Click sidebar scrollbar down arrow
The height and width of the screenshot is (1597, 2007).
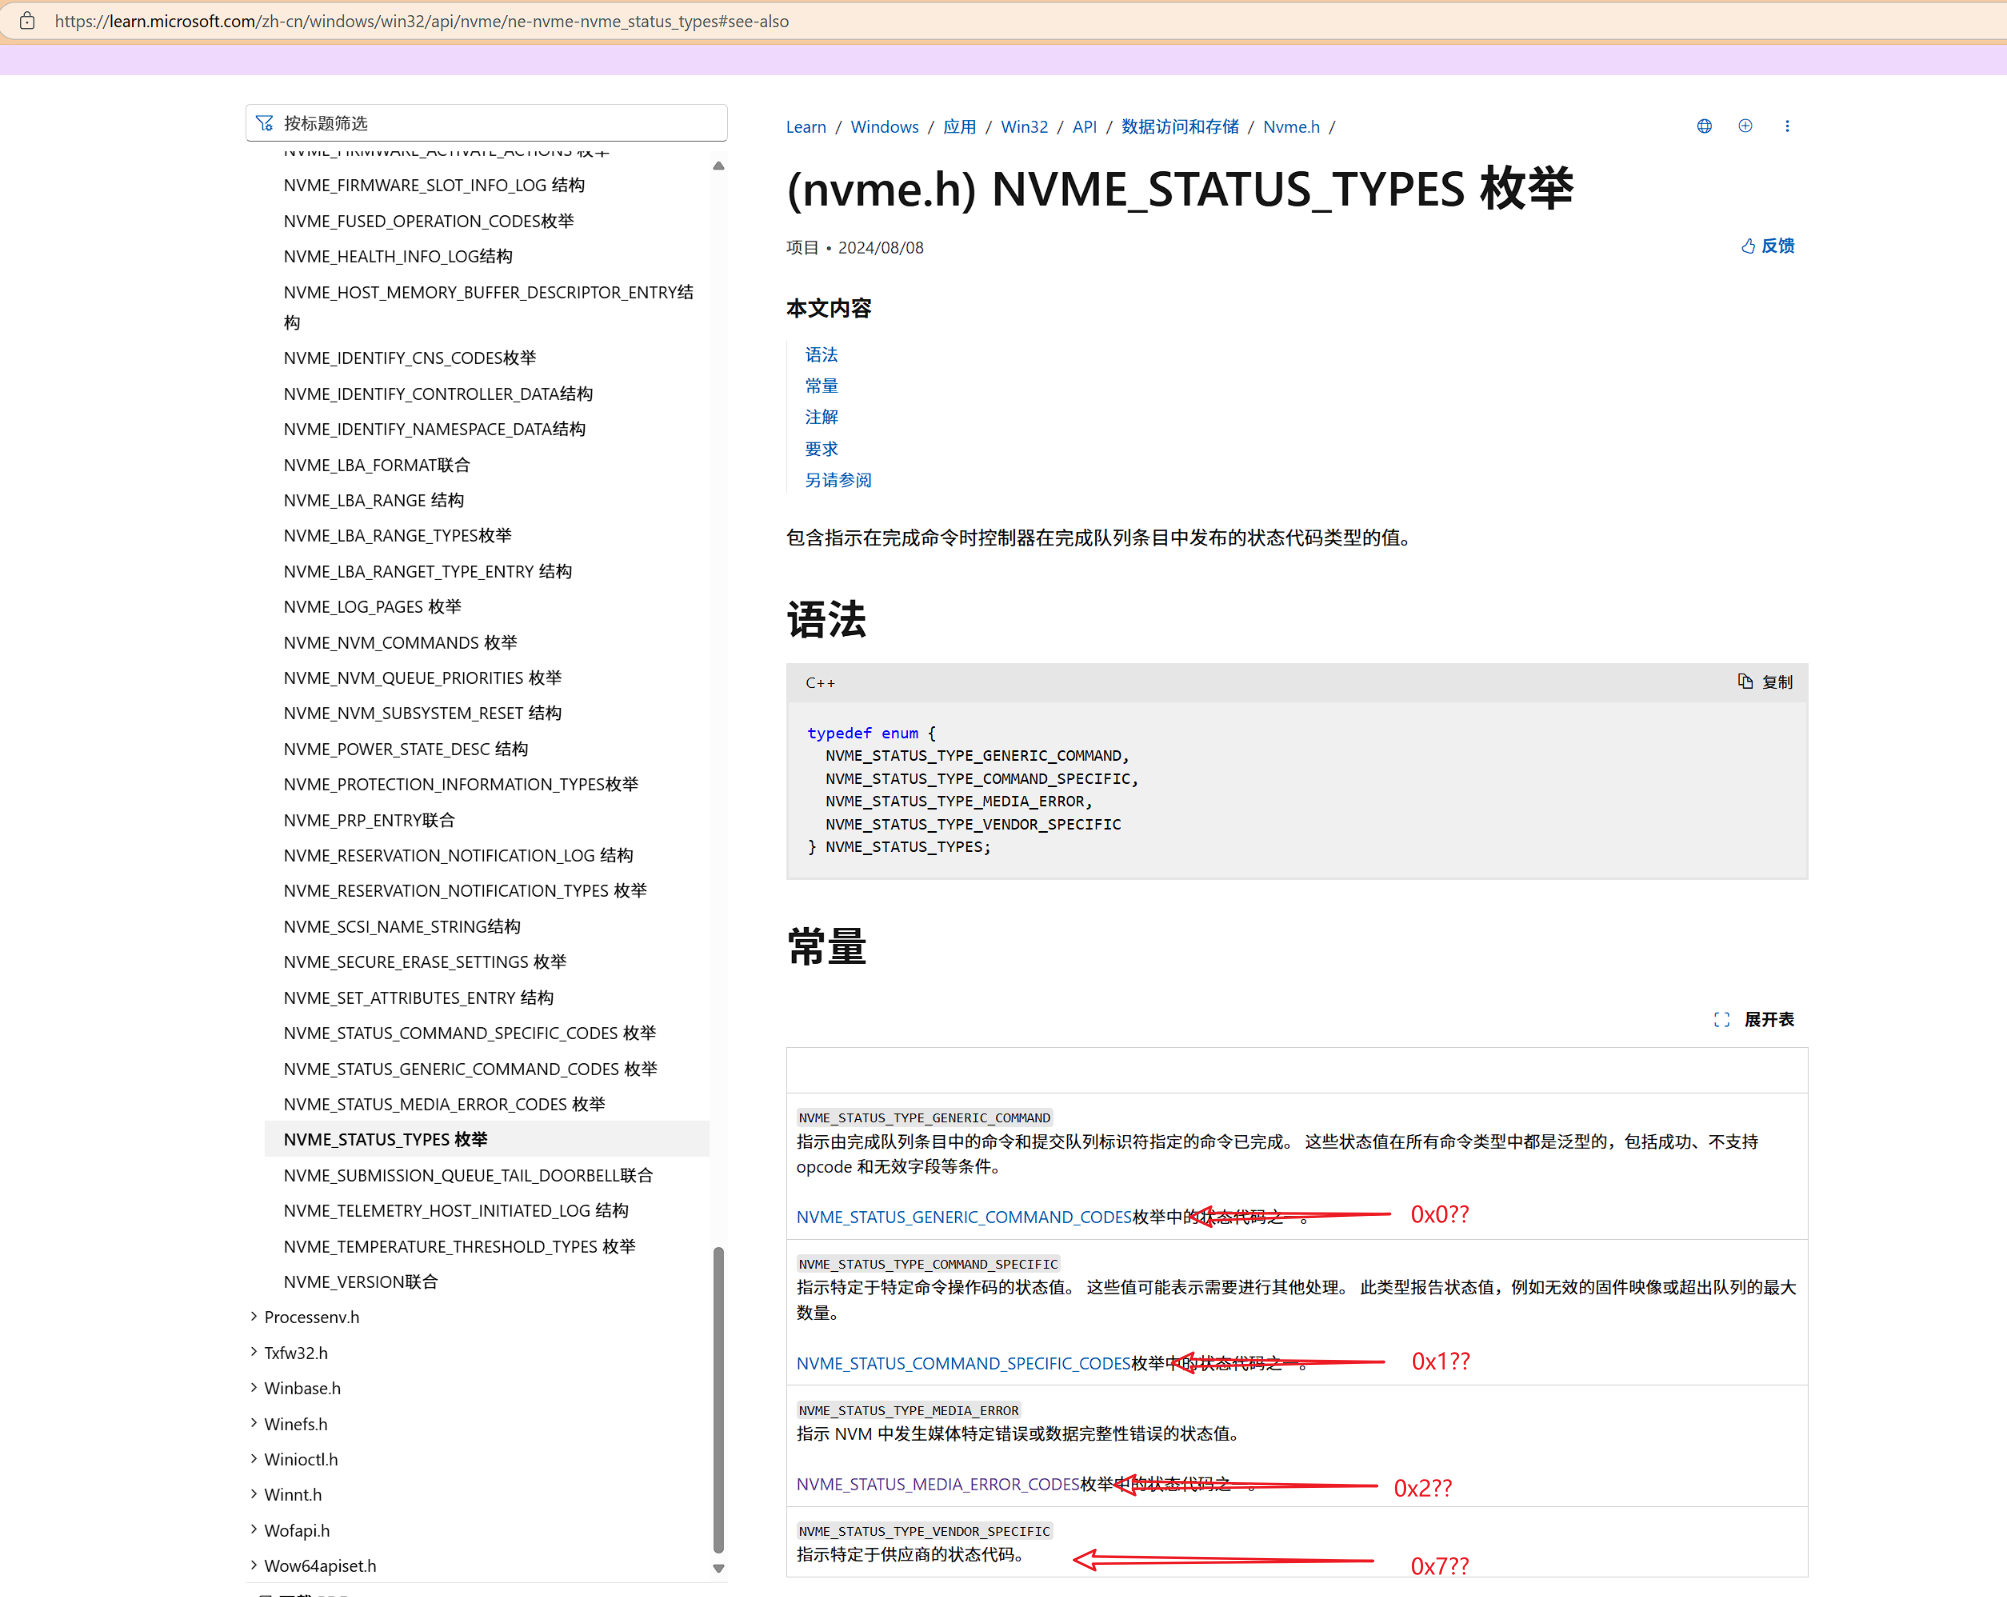[x=718, y=1568]
